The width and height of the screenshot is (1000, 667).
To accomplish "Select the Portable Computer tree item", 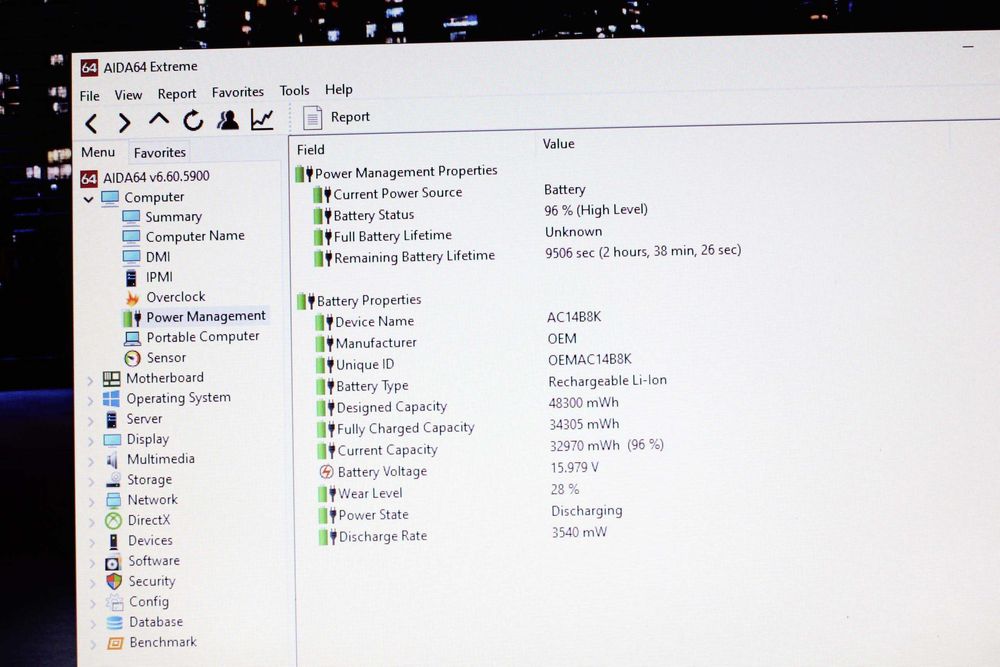I will click(x=203, y=337).
